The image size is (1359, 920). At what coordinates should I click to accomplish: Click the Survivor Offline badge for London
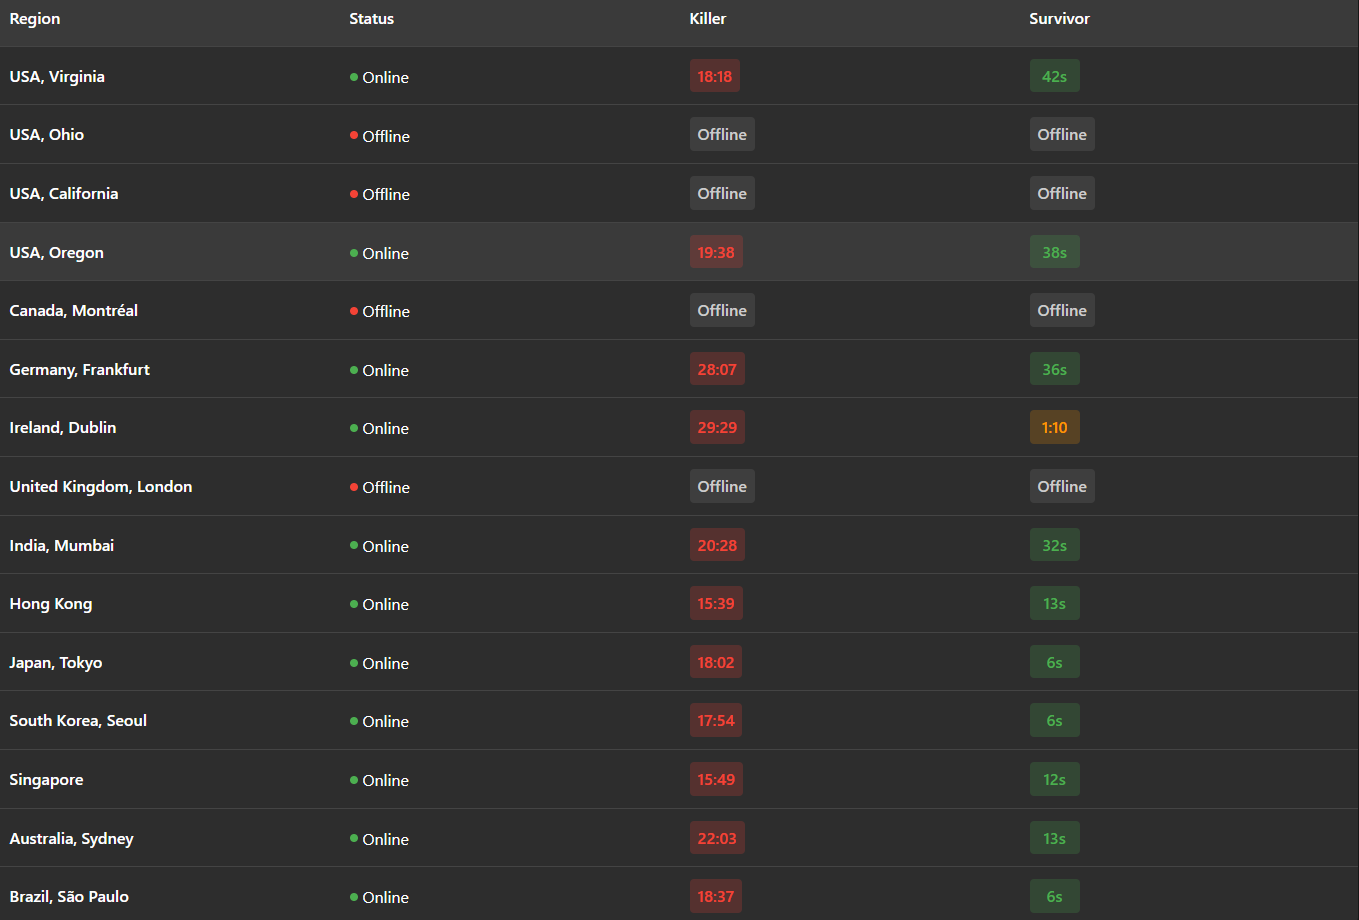coord(1062,486)
